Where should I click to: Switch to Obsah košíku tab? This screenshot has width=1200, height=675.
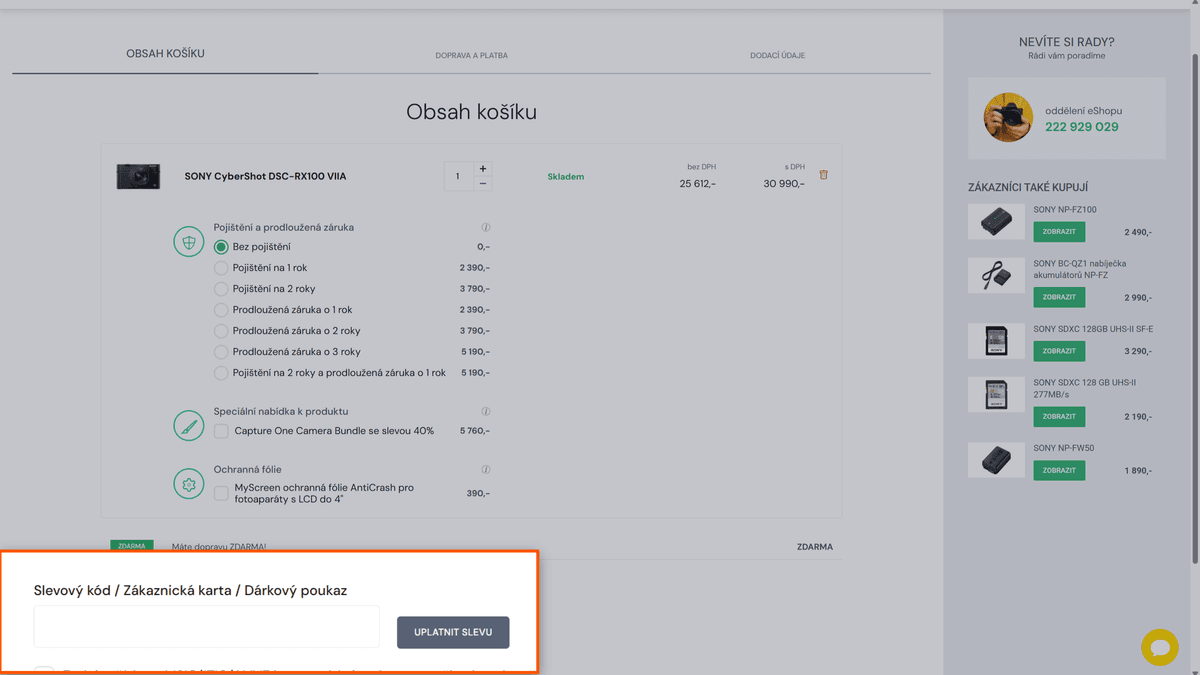(165, 53)
